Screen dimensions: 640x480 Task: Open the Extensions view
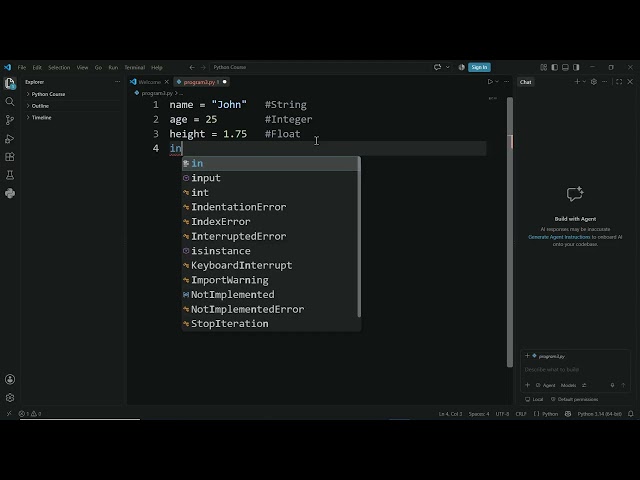[x=10, y=157]
